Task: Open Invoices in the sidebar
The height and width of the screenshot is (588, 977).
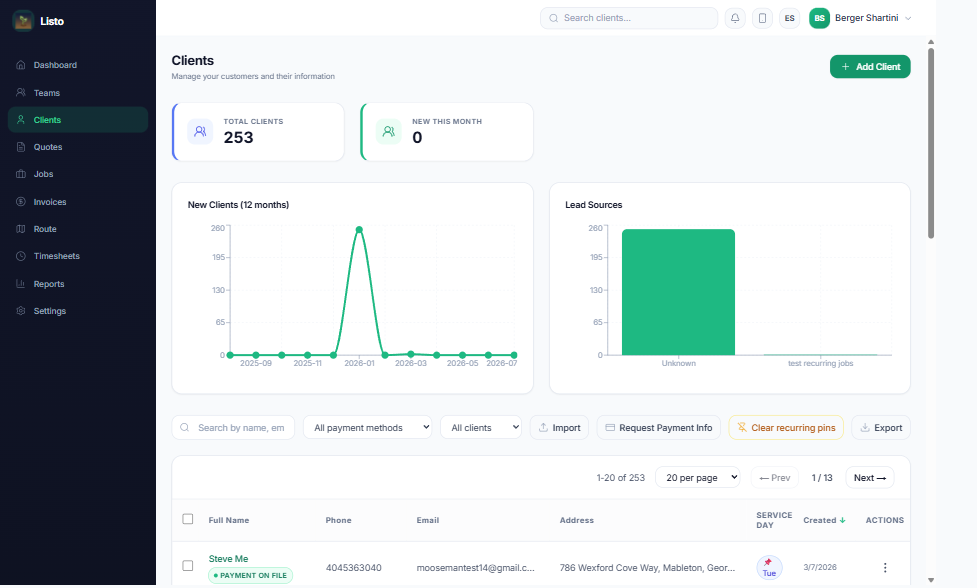Action: (78, 202)
